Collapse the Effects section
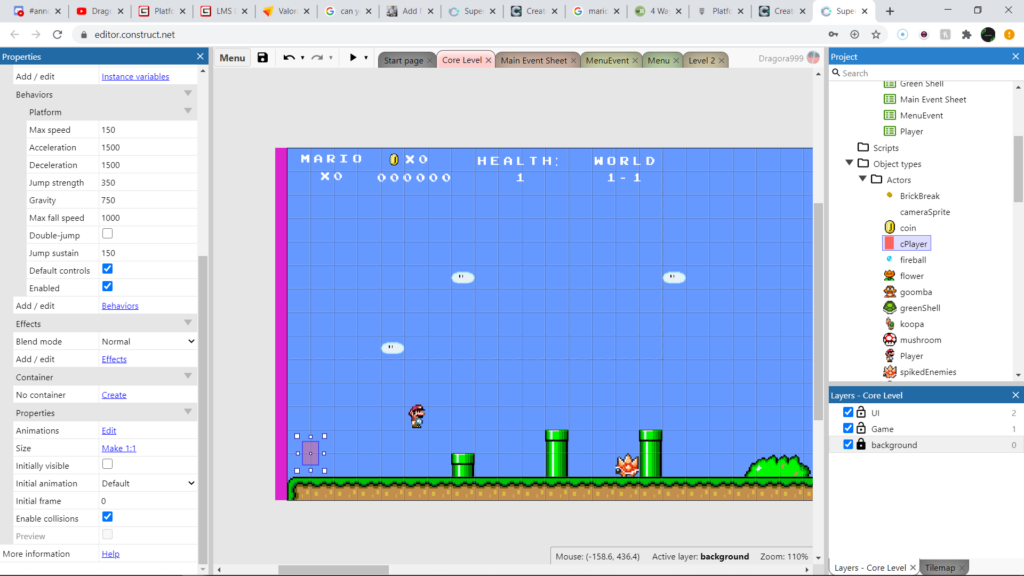Image resolution: width=1024 pixels, height=576 pixels. pos(187,323)
